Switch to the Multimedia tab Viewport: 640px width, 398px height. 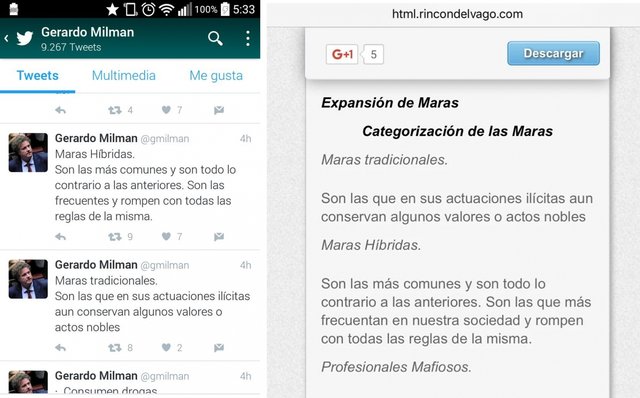tap(124, 76)
